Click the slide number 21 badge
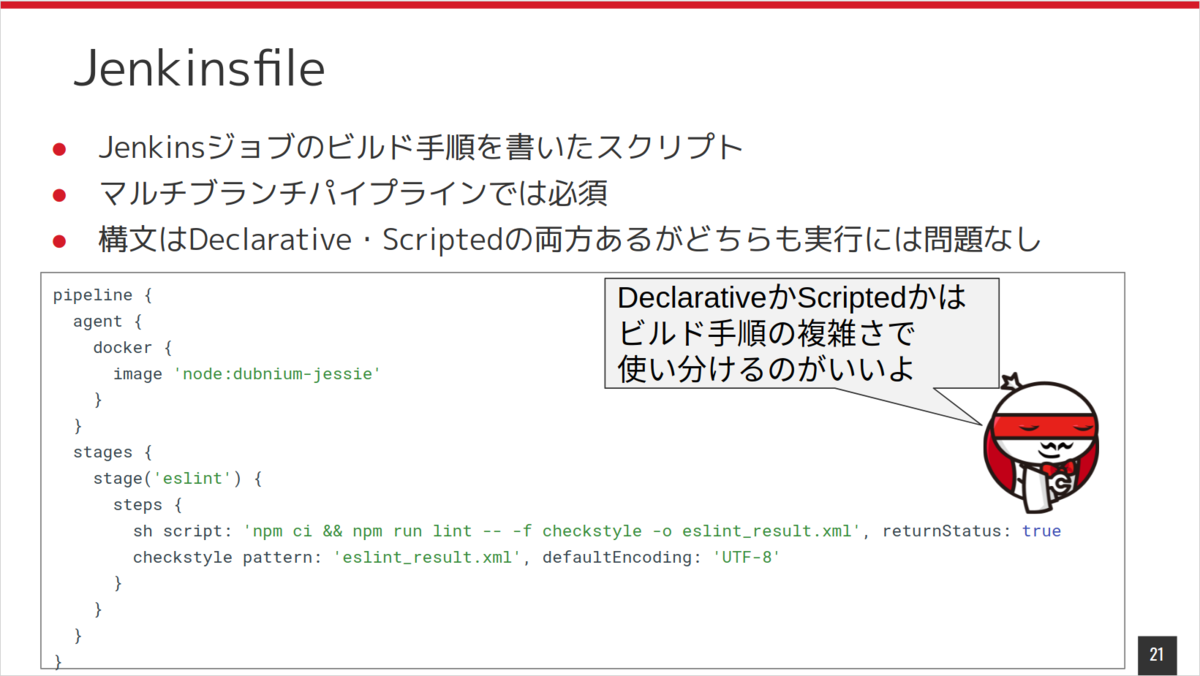The width and height of the screenshot is (1200, 676). pyautogui.click(x=1157, y=655)
